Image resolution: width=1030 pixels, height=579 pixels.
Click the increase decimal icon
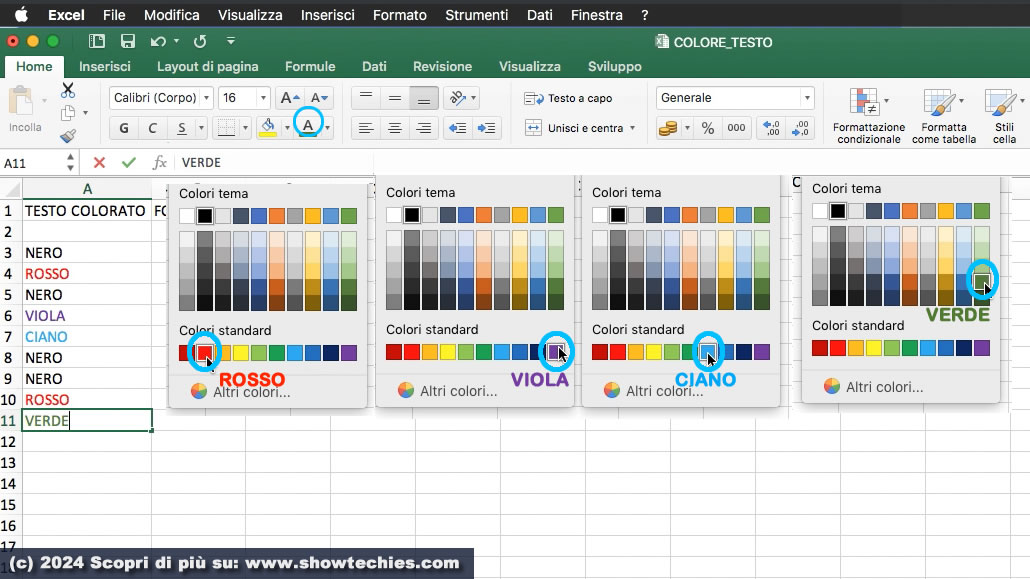pos(771,128)
